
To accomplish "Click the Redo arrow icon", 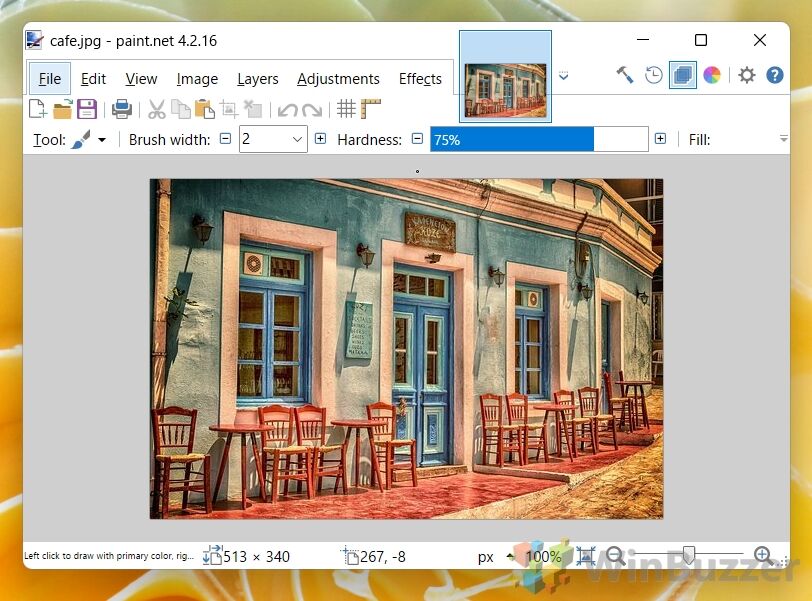I will 312,110.
